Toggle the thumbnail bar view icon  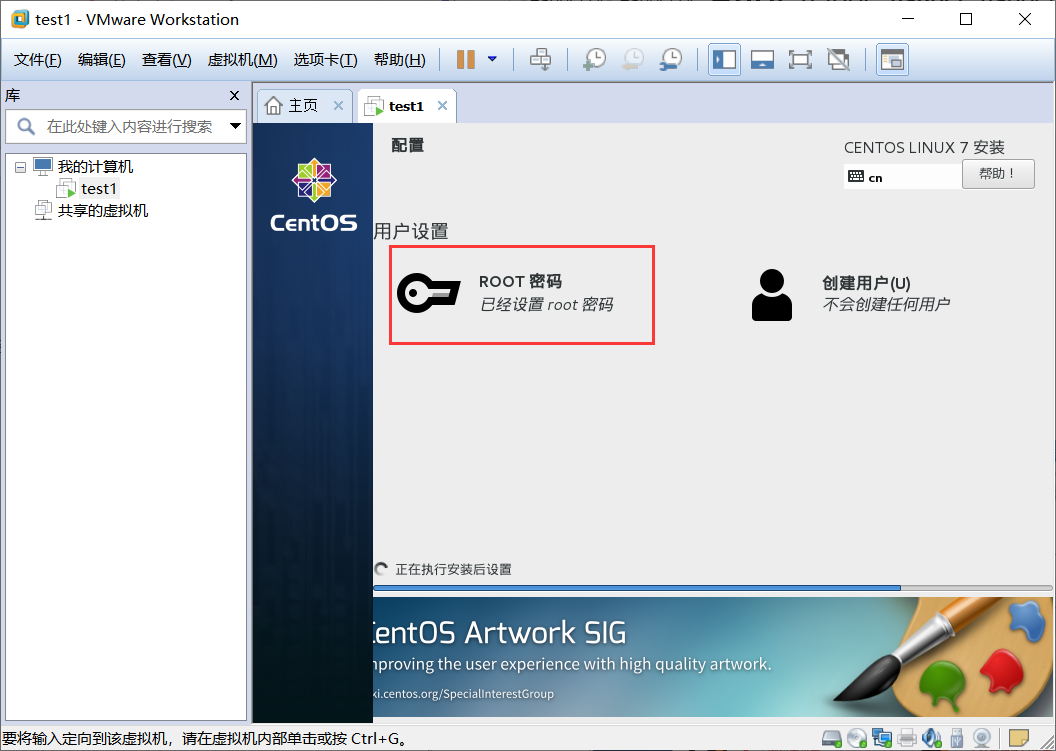[x=762, y=59]
